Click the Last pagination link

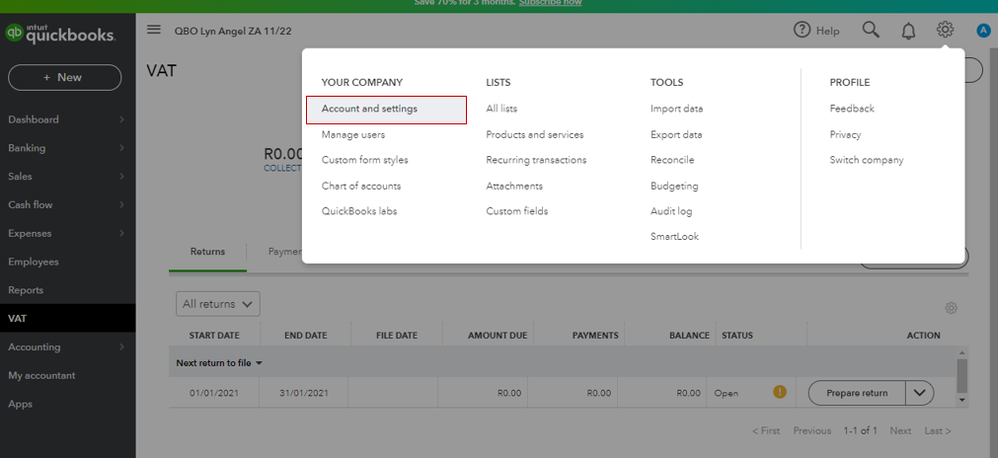pyautogui.click(x=938, y=431)
